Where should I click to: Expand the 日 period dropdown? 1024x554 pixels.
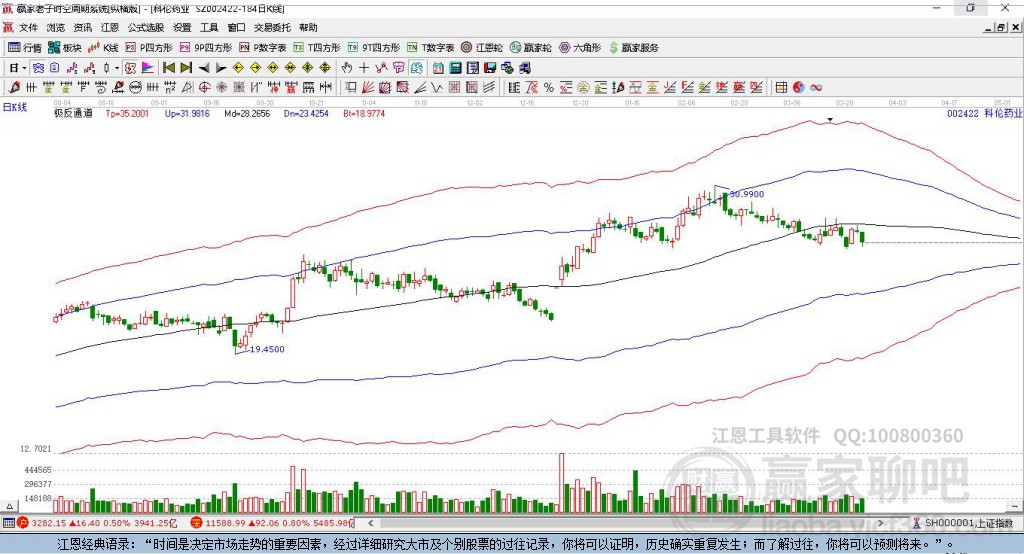coord(24,68)
